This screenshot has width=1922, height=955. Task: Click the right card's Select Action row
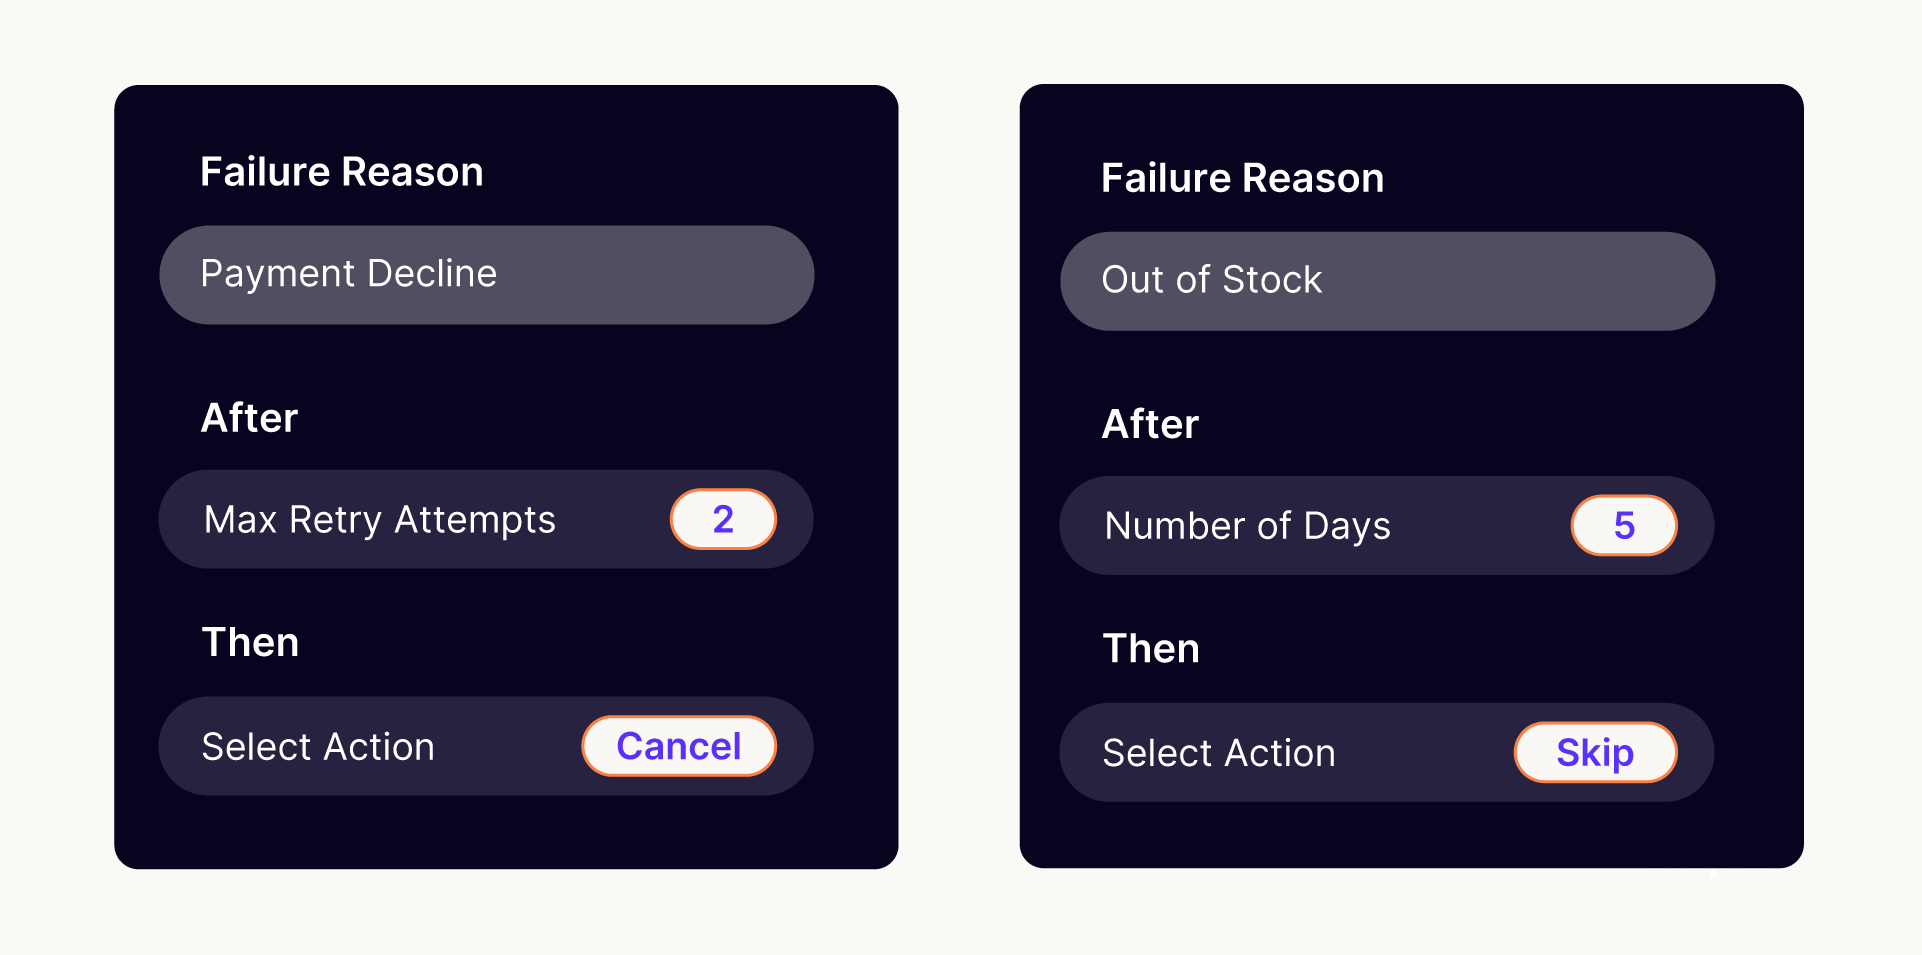tap(1387, 752)
